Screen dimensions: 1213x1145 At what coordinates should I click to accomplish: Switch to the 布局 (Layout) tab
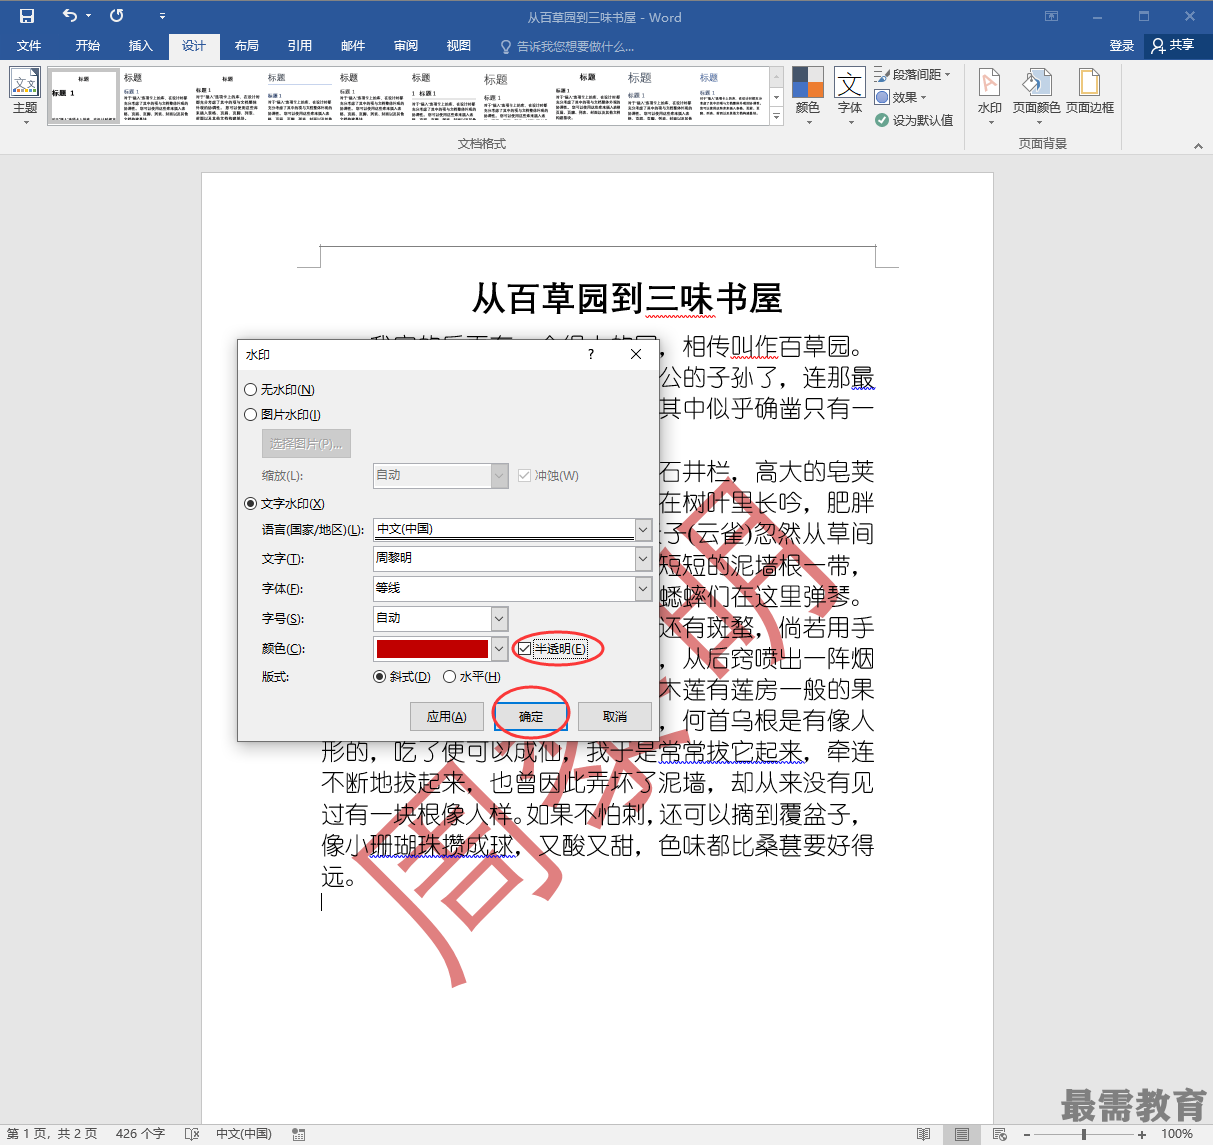point(247,46)
